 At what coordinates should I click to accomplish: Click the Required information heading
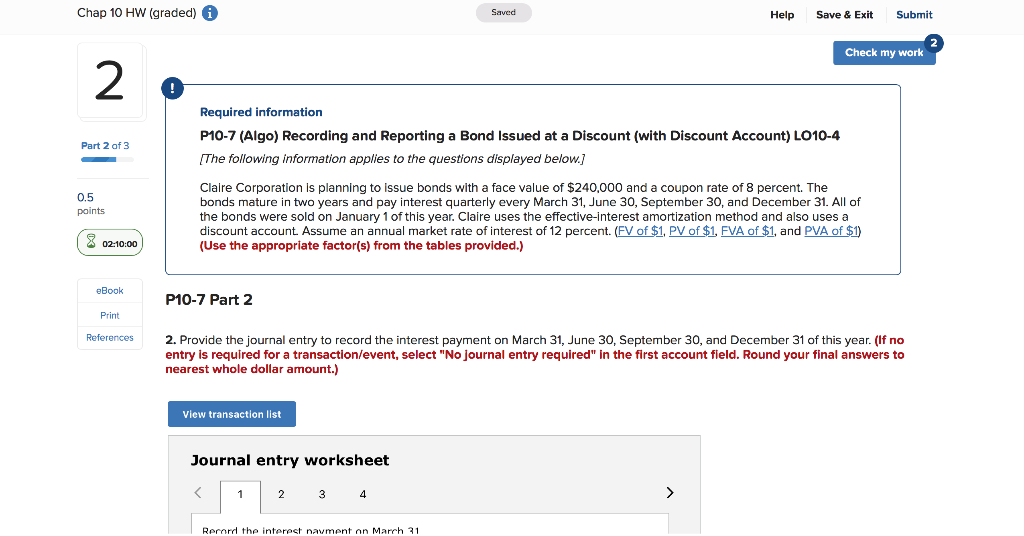[x=261, y=112]
